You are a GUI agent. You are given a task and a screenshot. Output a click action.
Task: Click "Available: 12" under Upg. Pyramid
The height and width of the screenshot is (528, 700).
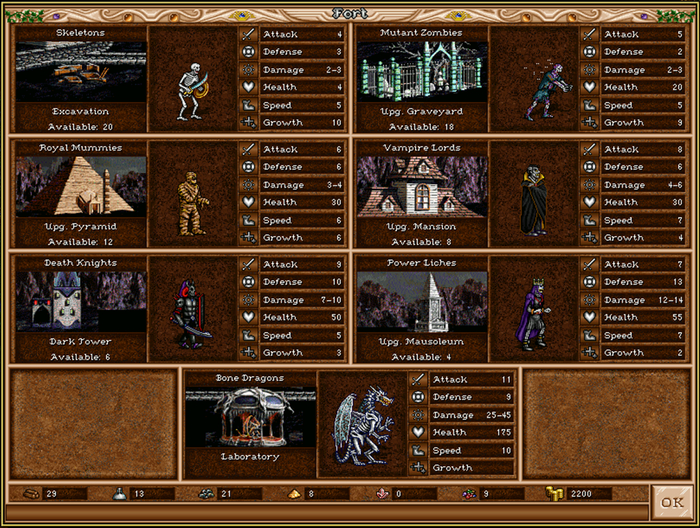click(x=80, y=242)
